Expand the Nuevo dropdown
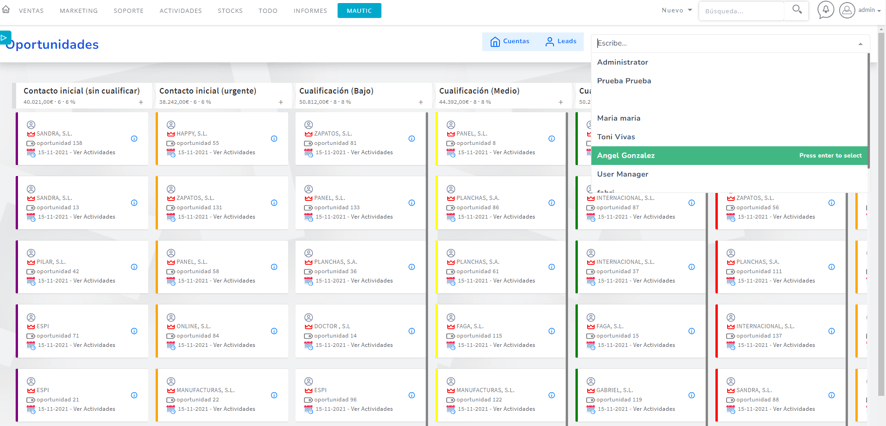The image size is (886, 426). [x=677, y=10]
